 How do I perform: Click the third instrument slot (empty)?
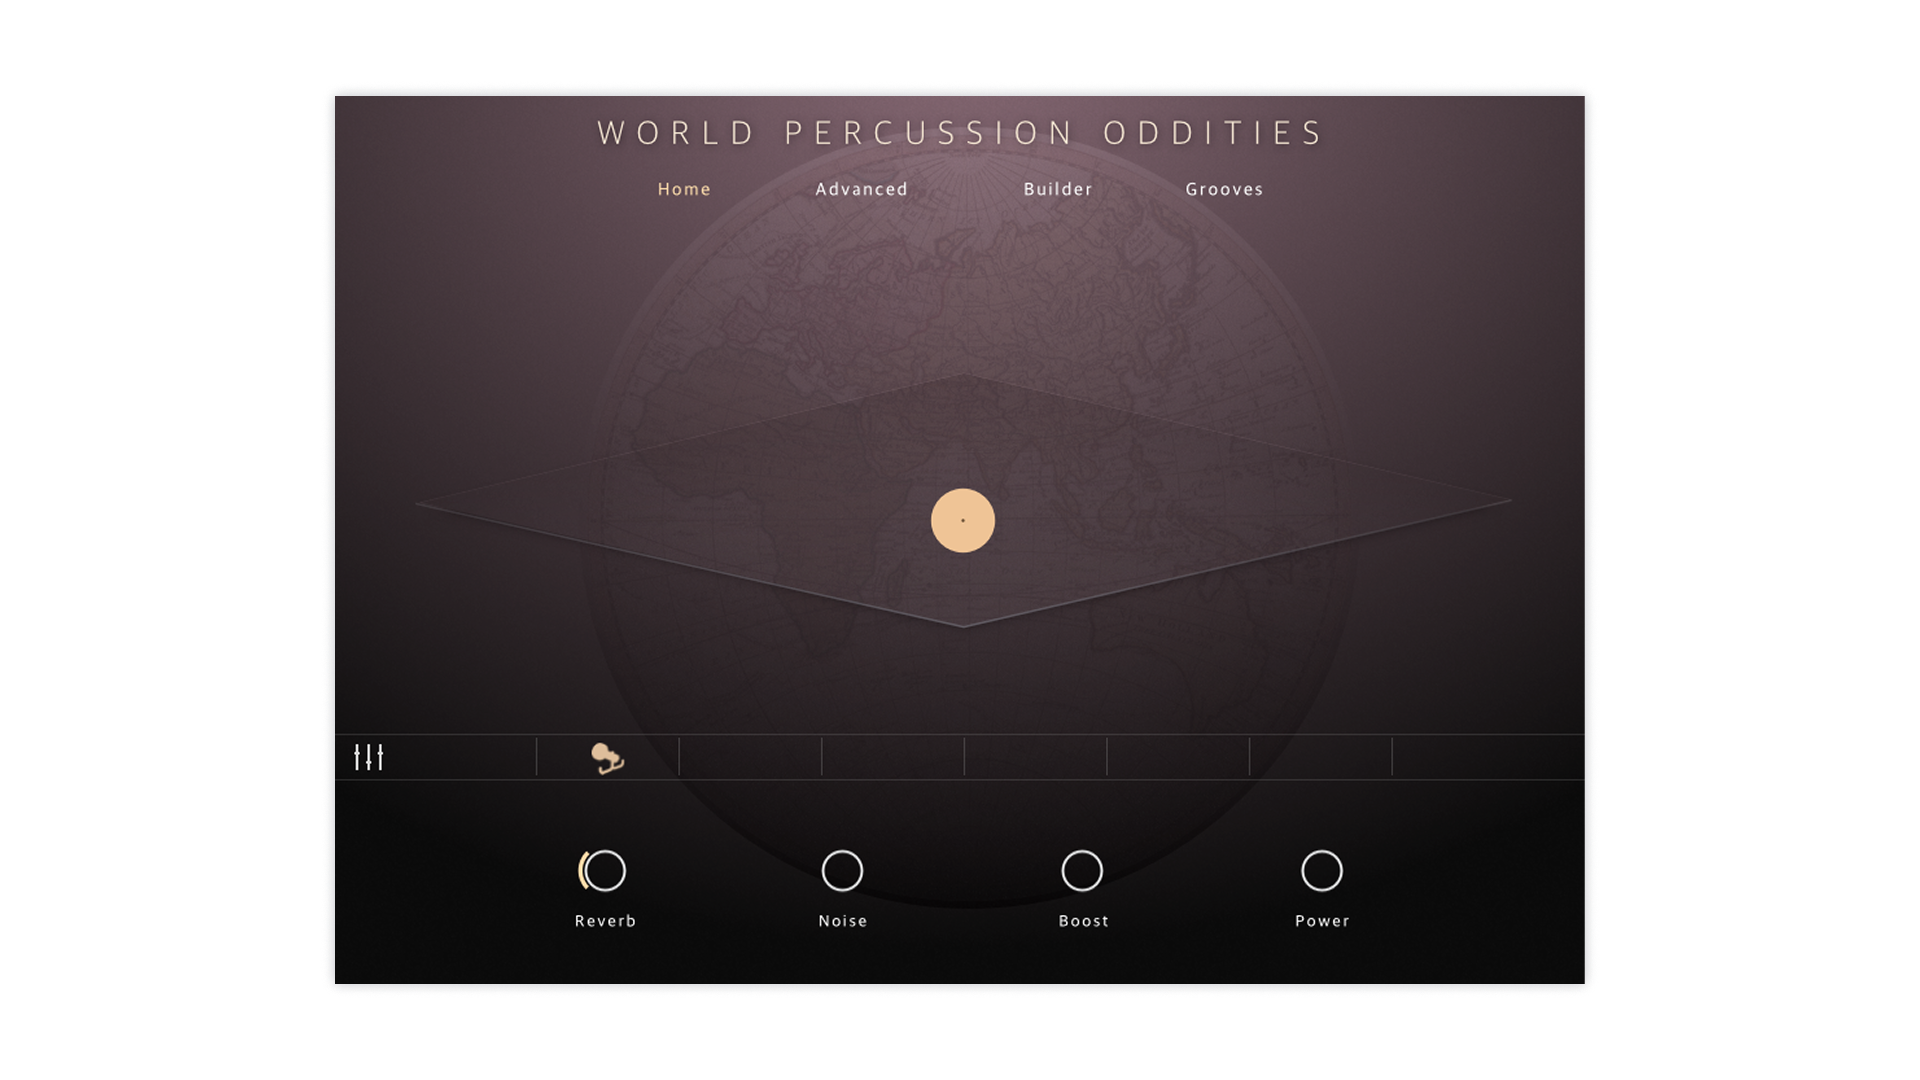tap(893, 757)
